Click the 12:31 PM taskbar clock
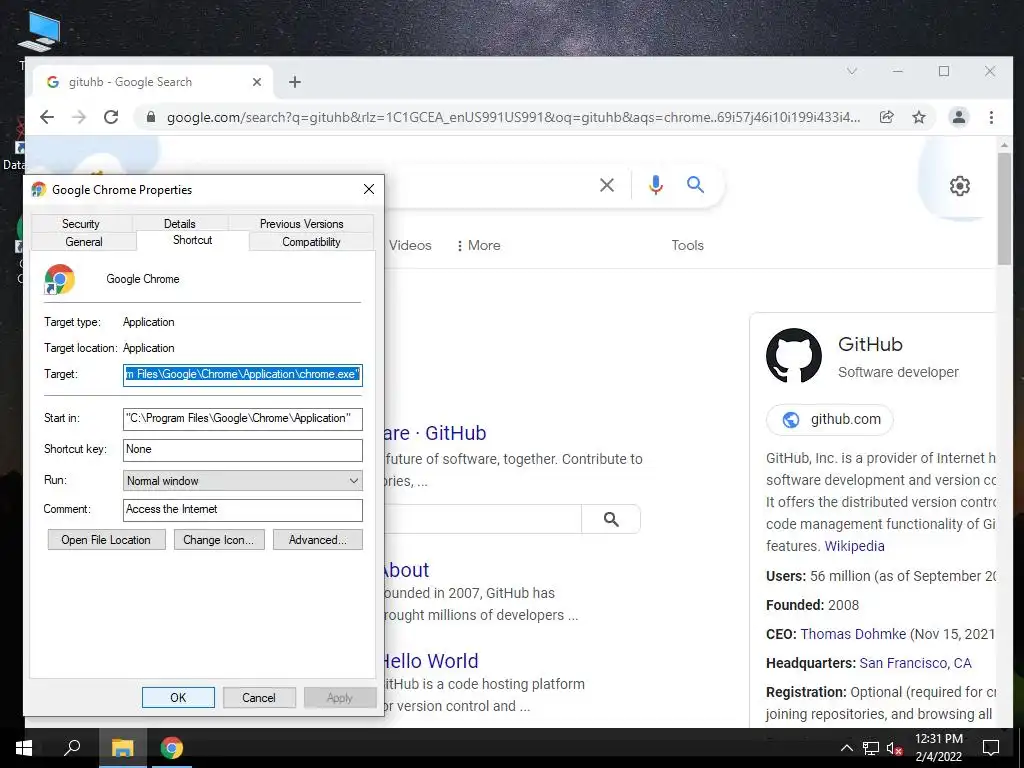 (938, 739)
